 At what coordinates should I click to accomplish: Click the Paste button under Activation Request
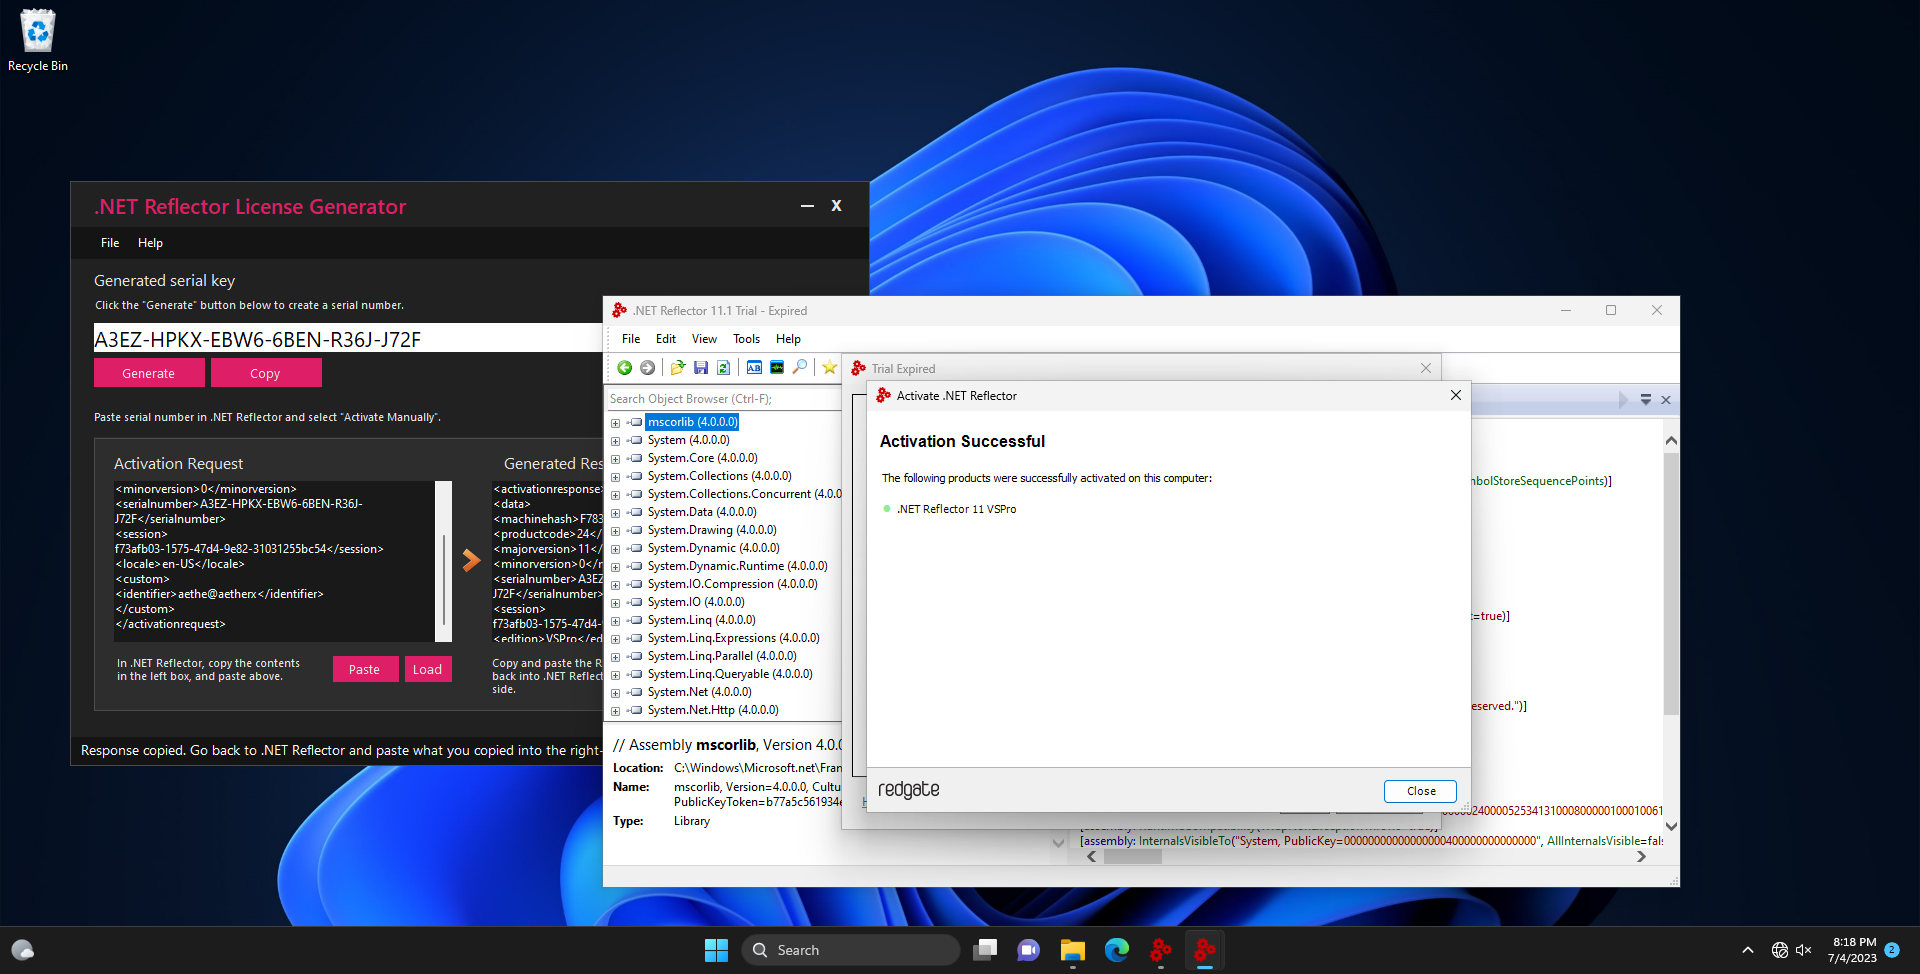(x=364, y=669)
